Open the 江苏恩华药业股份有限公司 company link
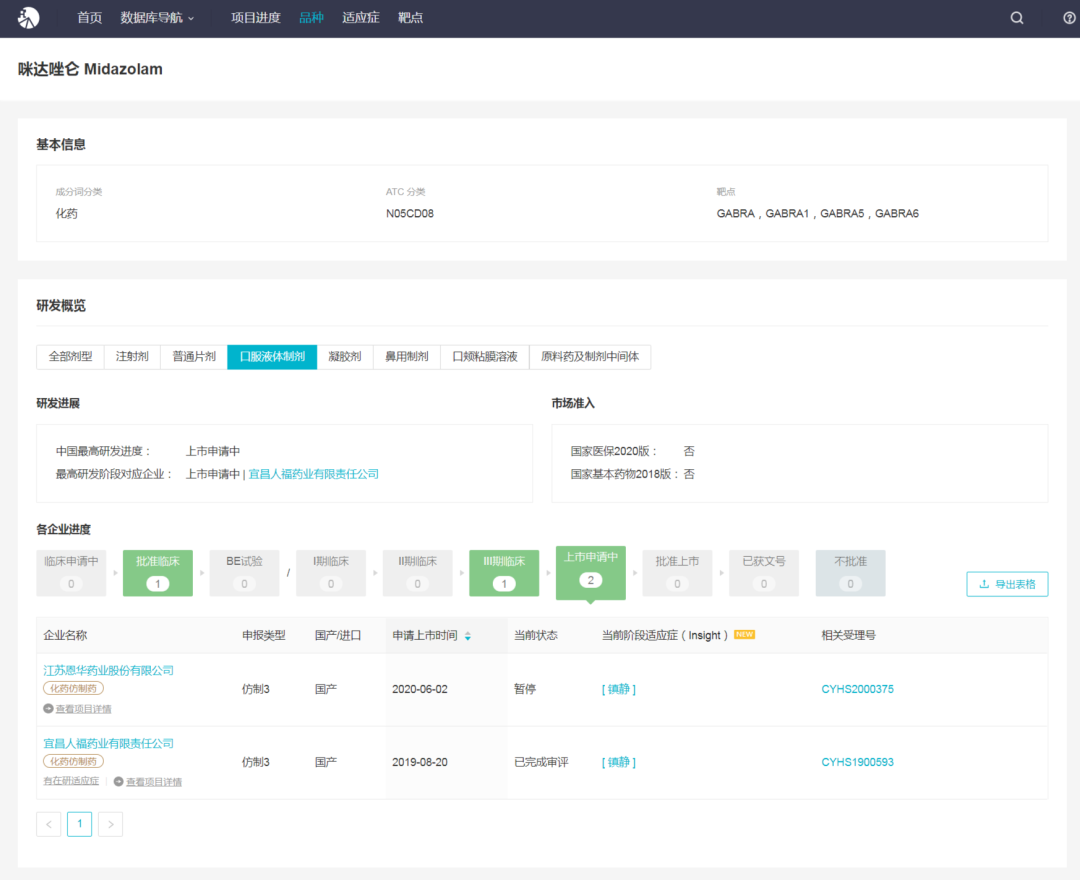The height and width of the screenshot is (880, 1080). pyautogui.click(x=109, y=670)
